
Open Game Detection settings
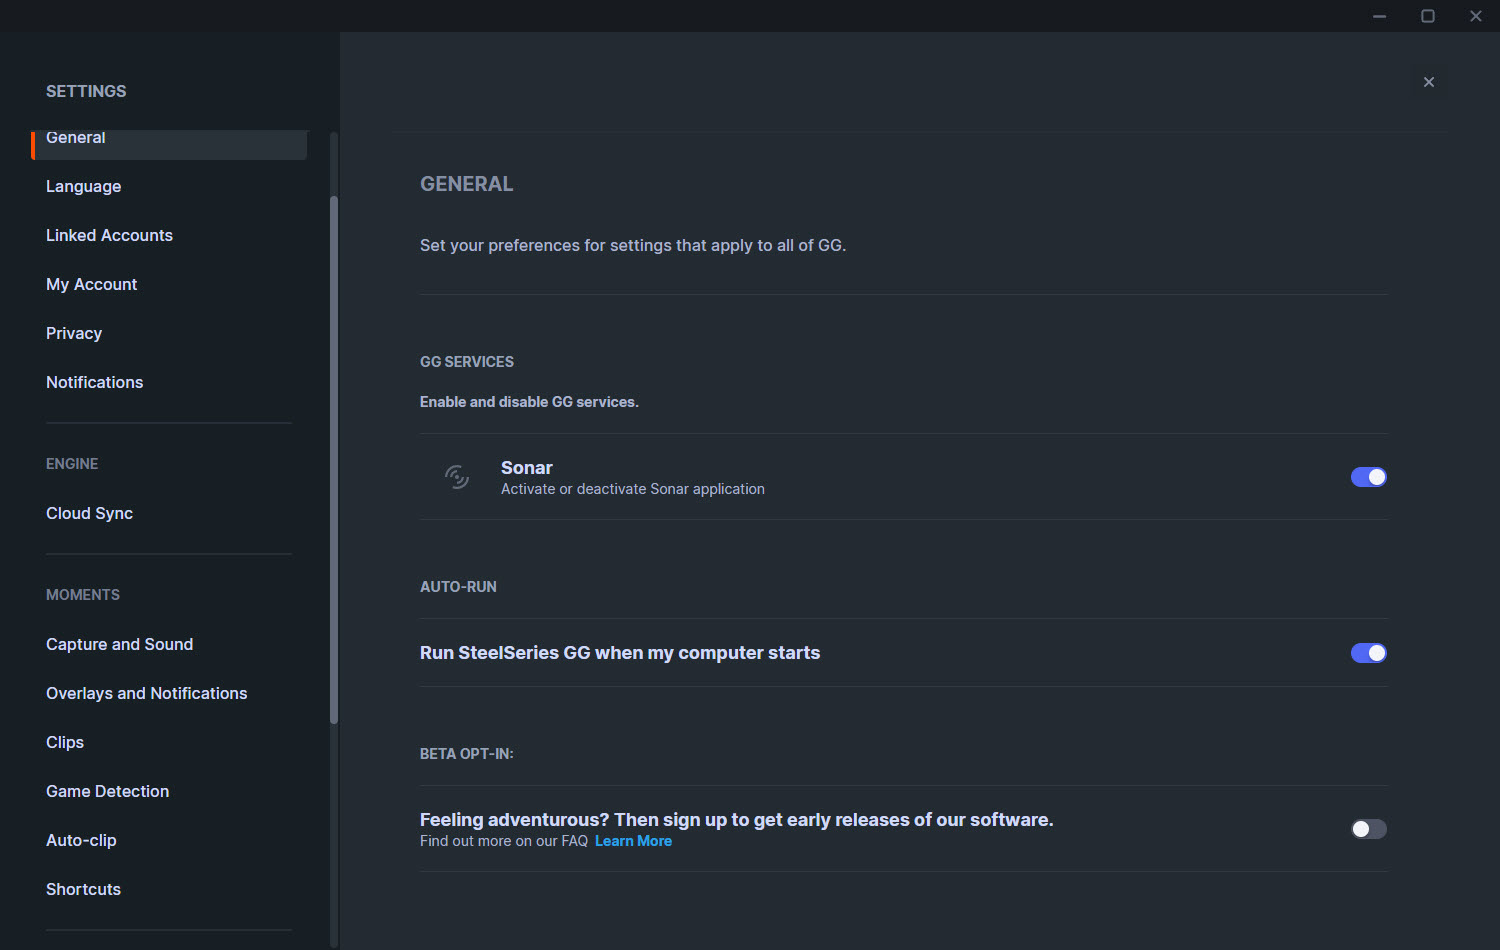pyautogui.click(x=107, y=791)
